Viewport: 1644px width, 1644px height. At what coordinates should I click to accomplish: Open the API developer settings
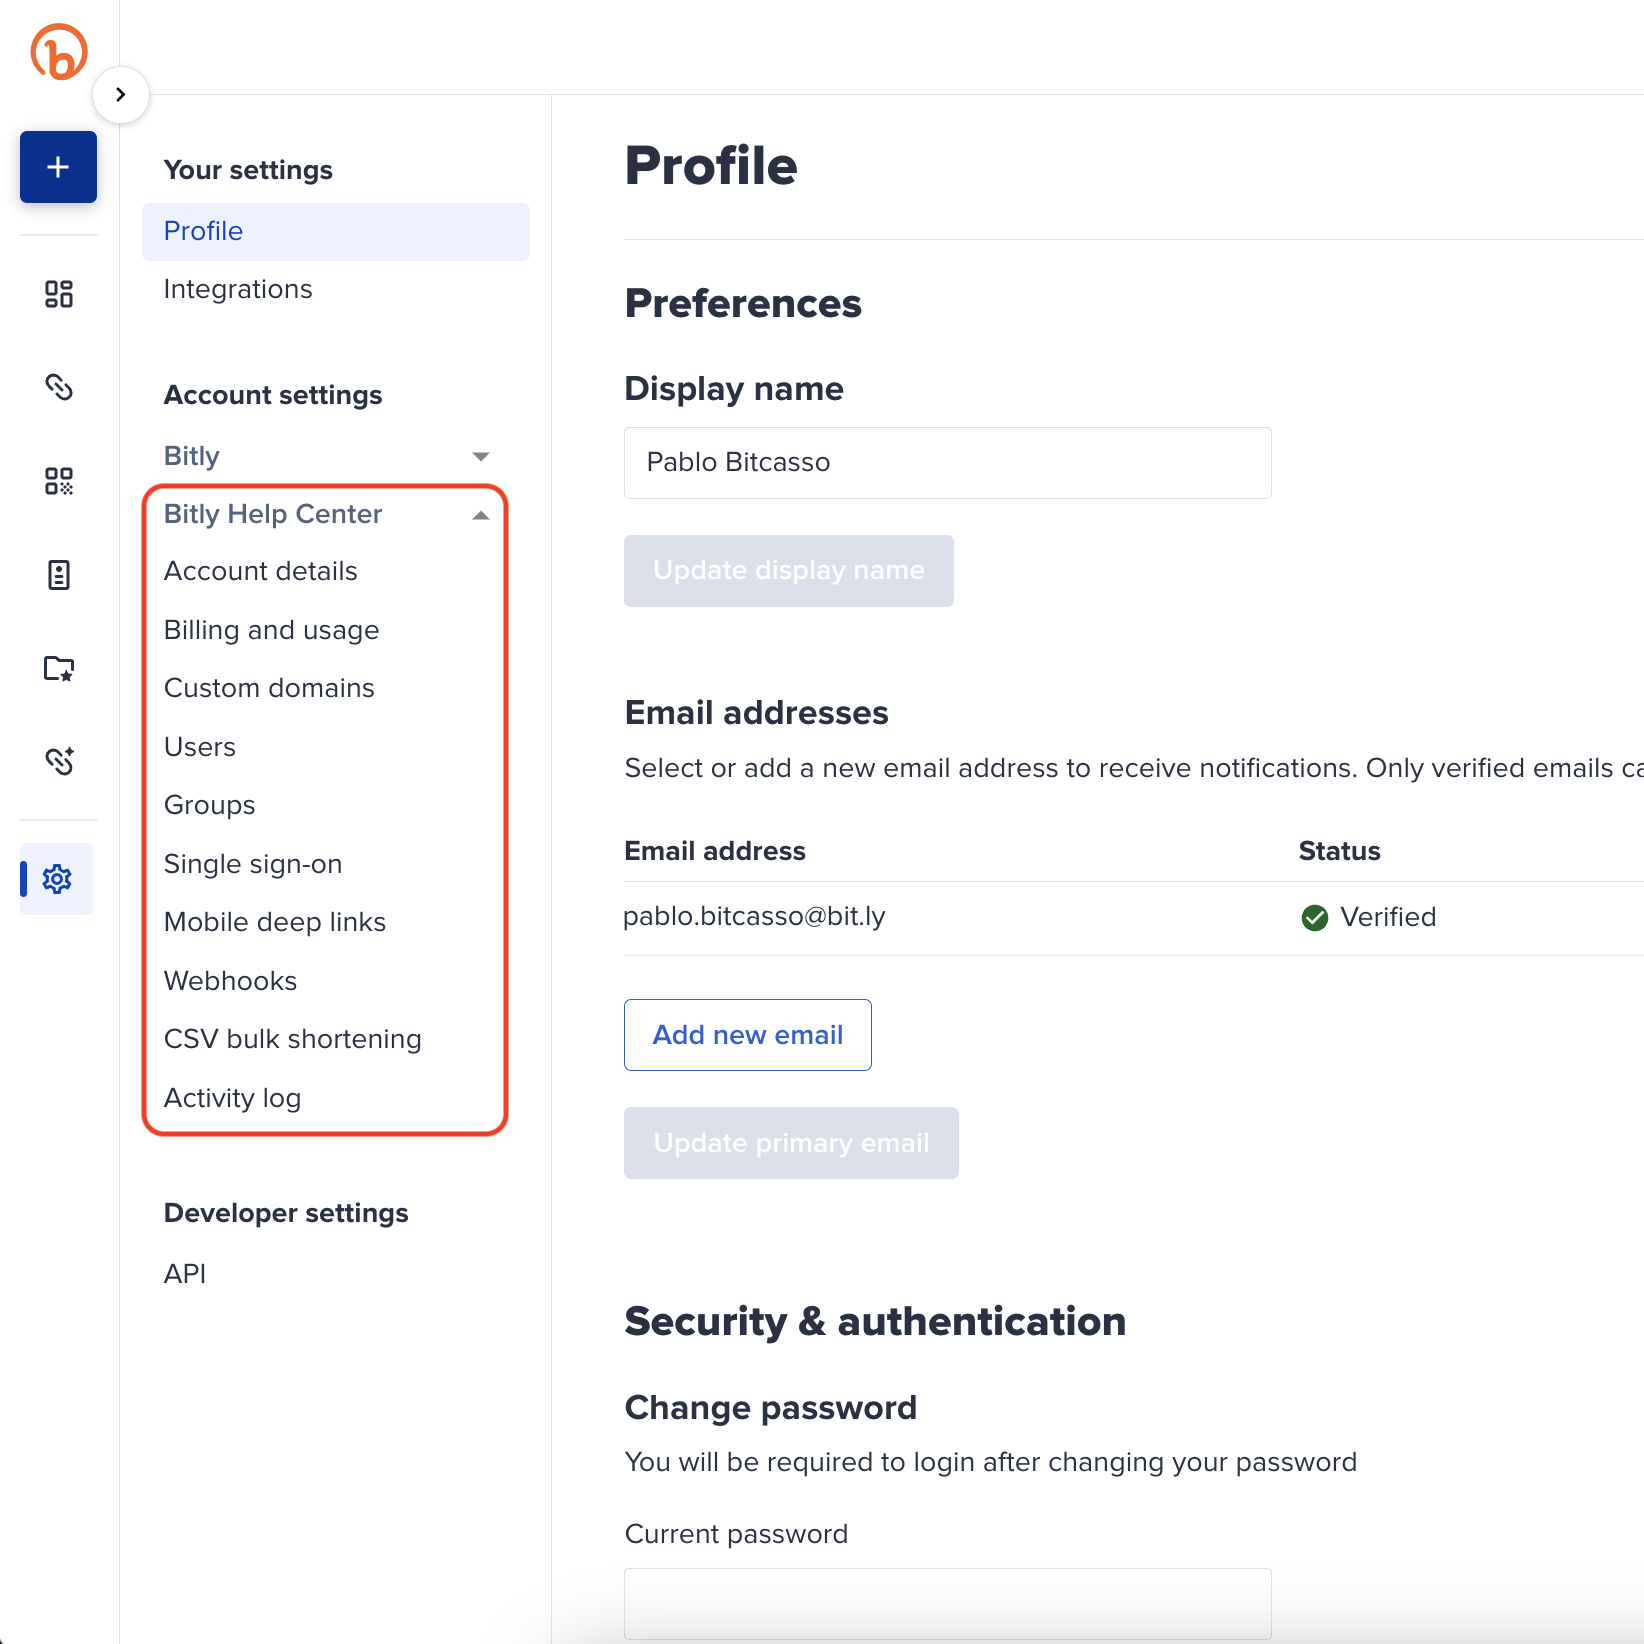pos(184,1273)
